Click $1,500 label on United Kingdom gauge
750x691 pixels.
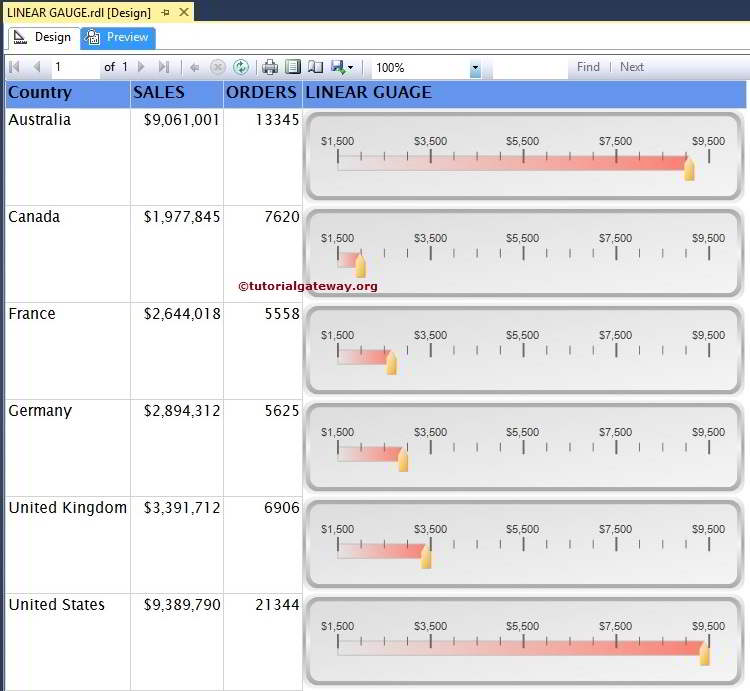click(x=338, y=529)
